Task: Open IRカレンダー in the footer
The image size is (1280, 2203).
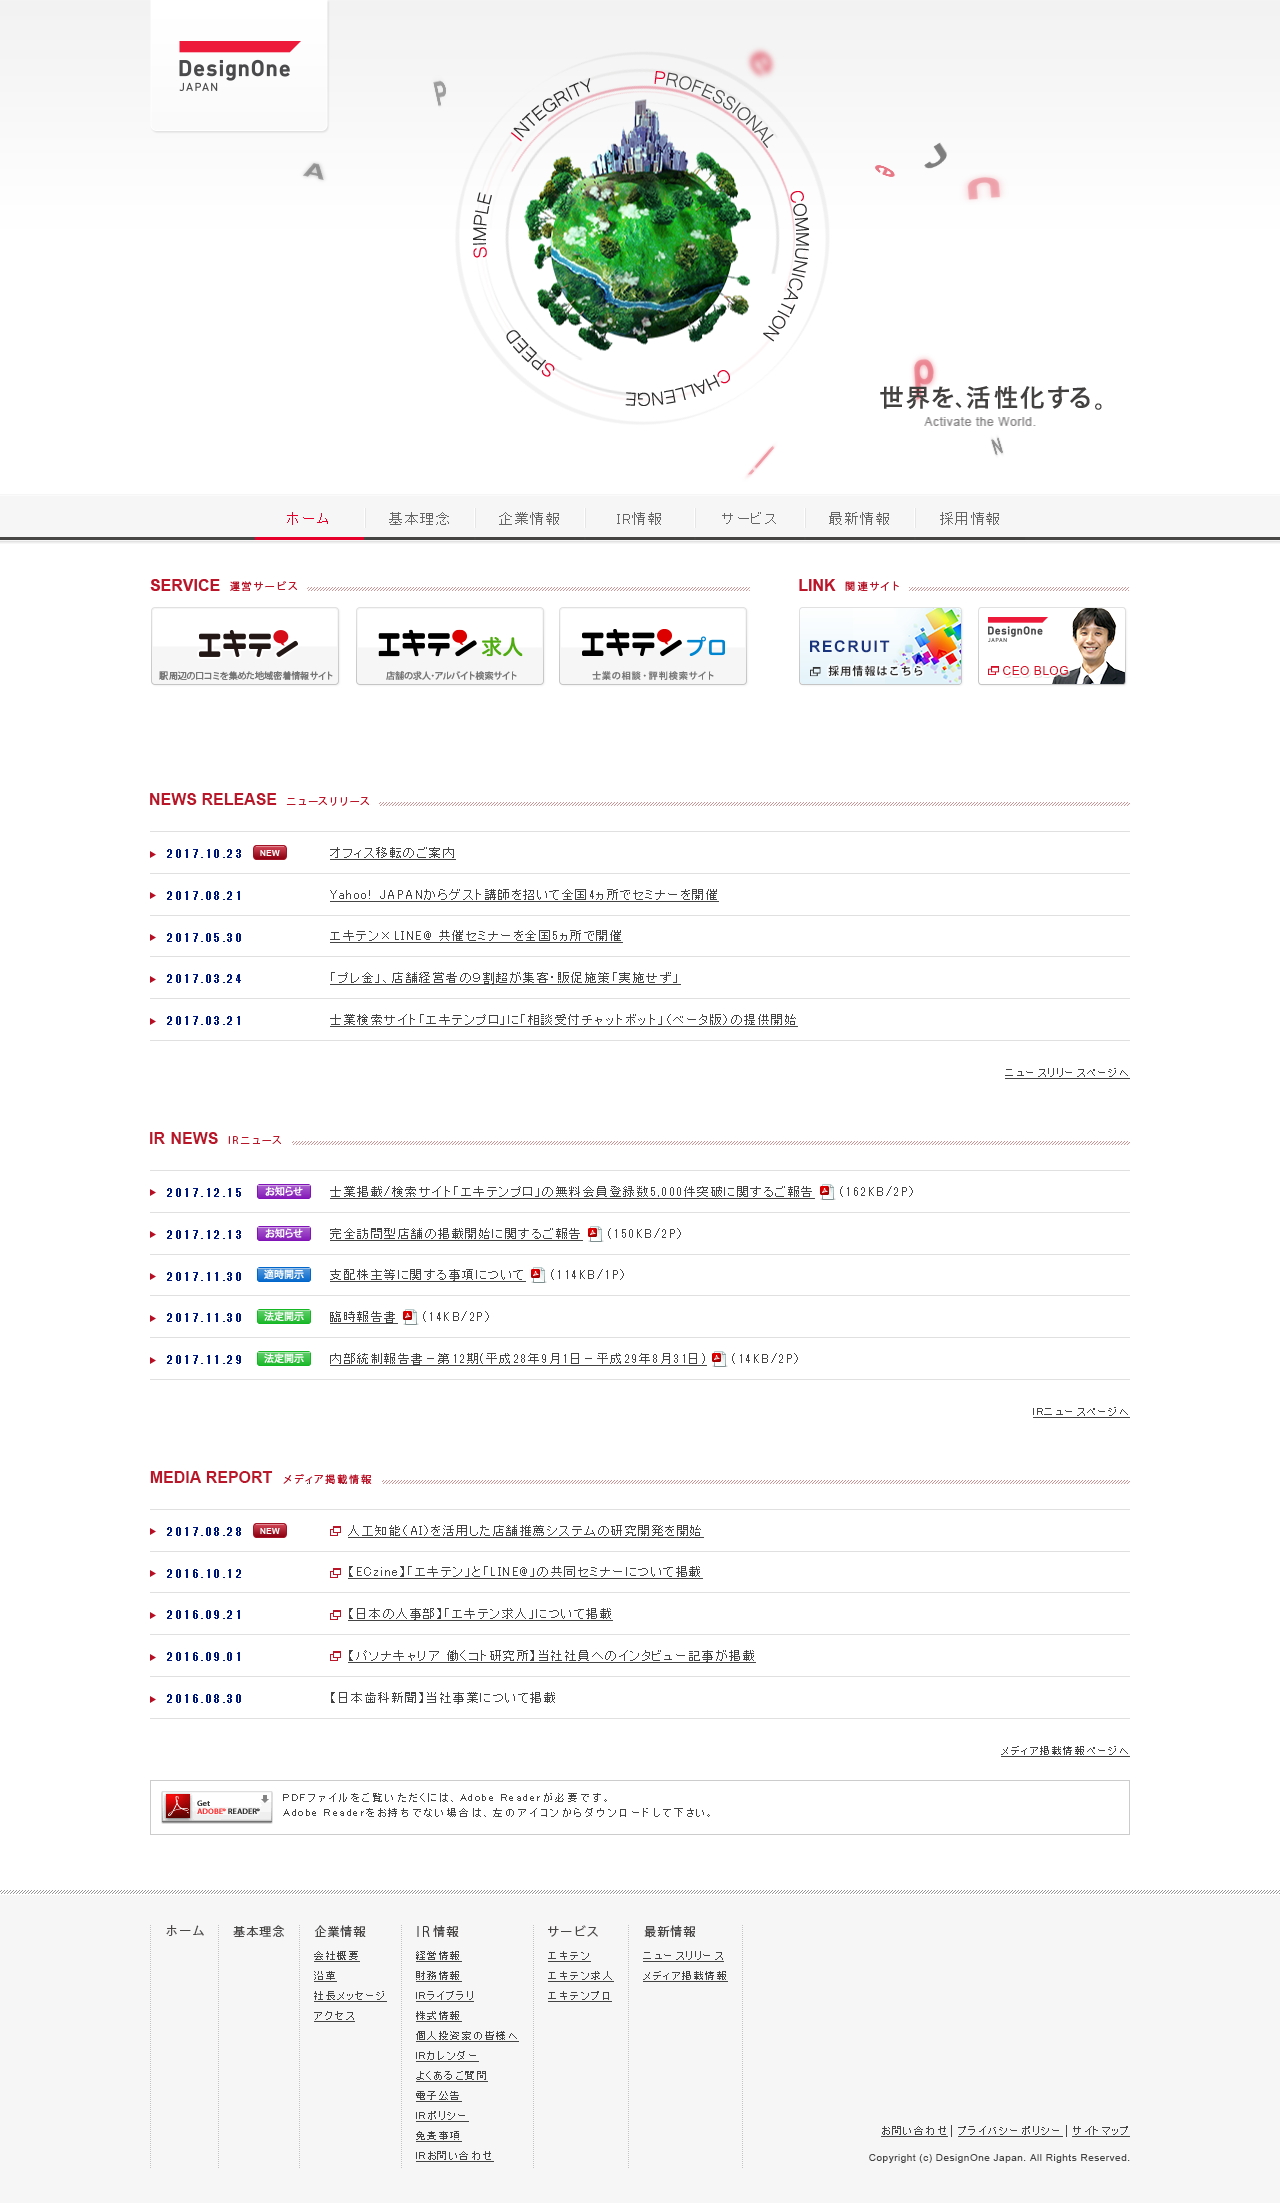Action: click(x=447, y=2056)
